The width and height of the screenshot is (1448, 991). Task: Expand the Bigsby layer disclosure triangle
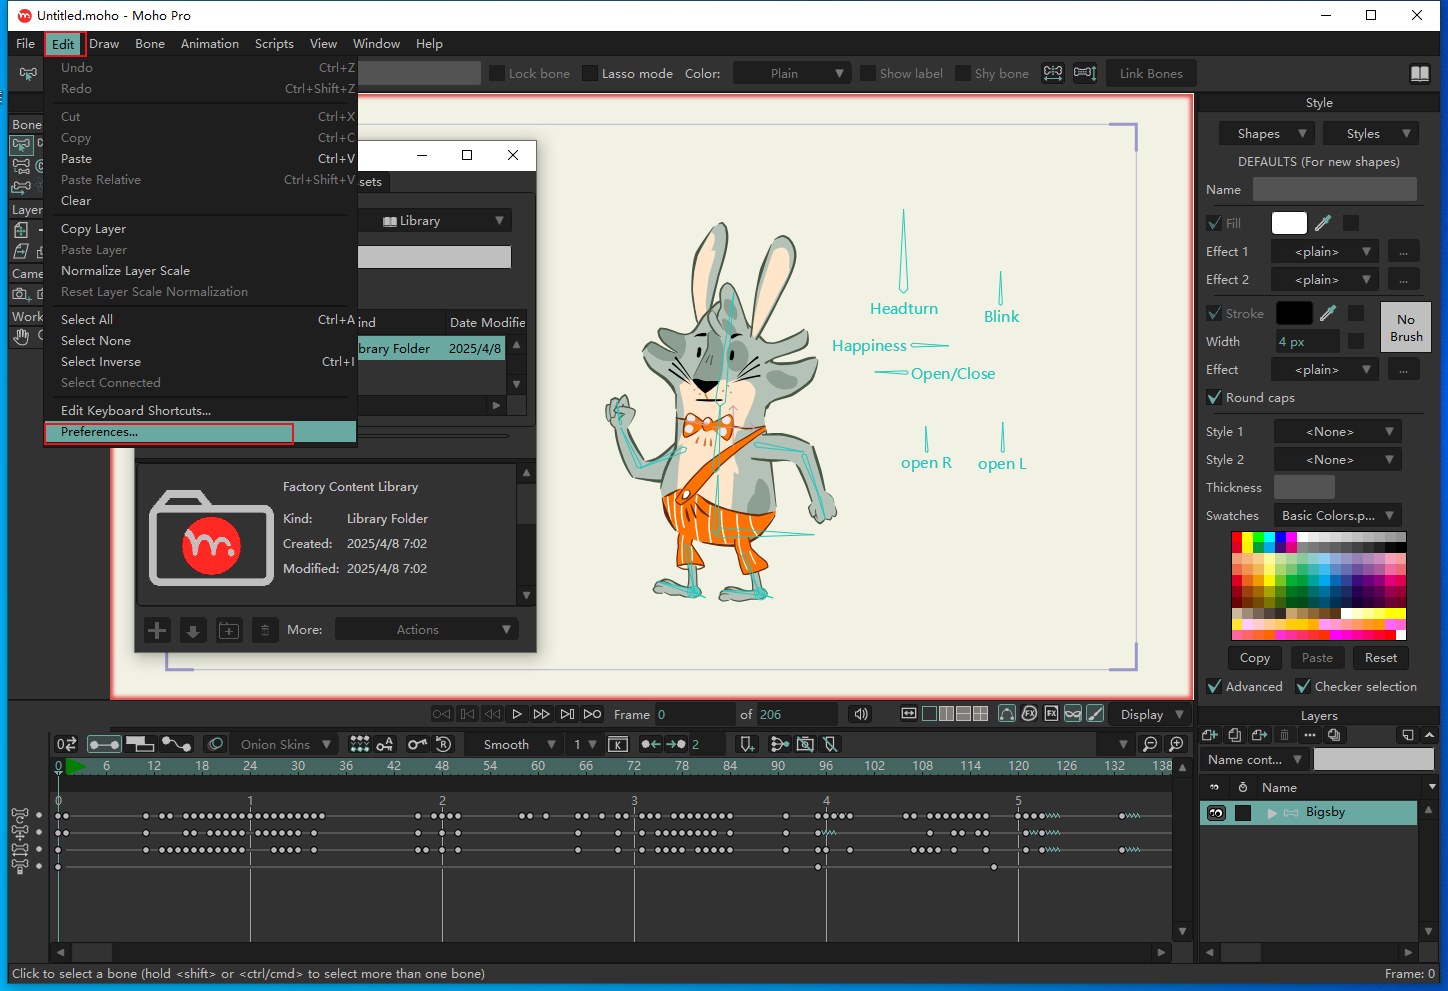tap(1272, 813)
